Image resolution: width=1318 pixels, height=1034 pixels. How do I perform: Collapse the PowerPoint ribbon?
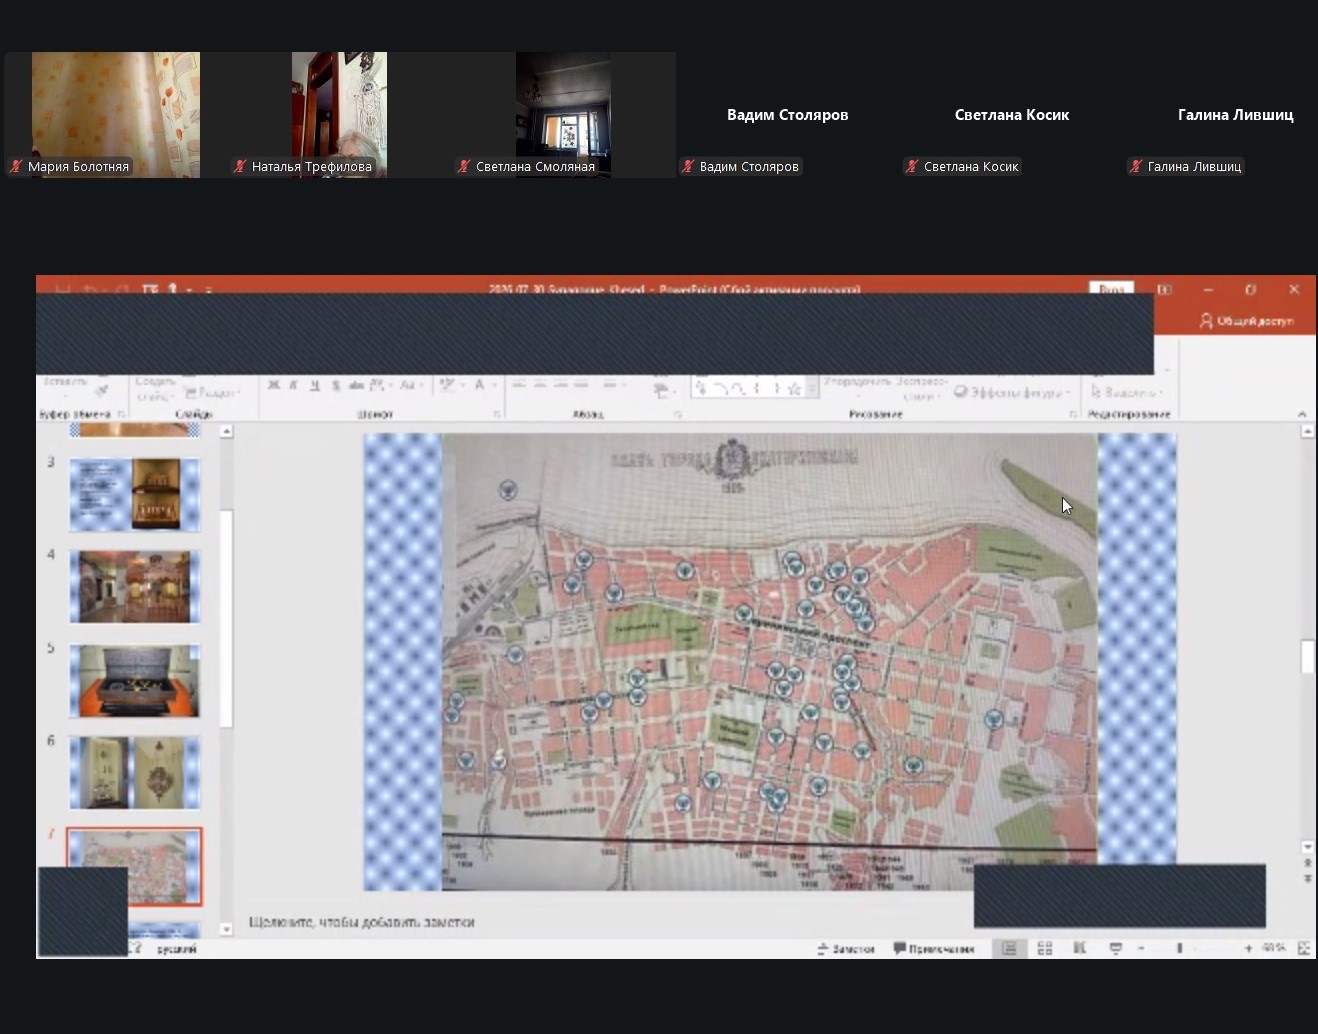[x=1302, y=414]
